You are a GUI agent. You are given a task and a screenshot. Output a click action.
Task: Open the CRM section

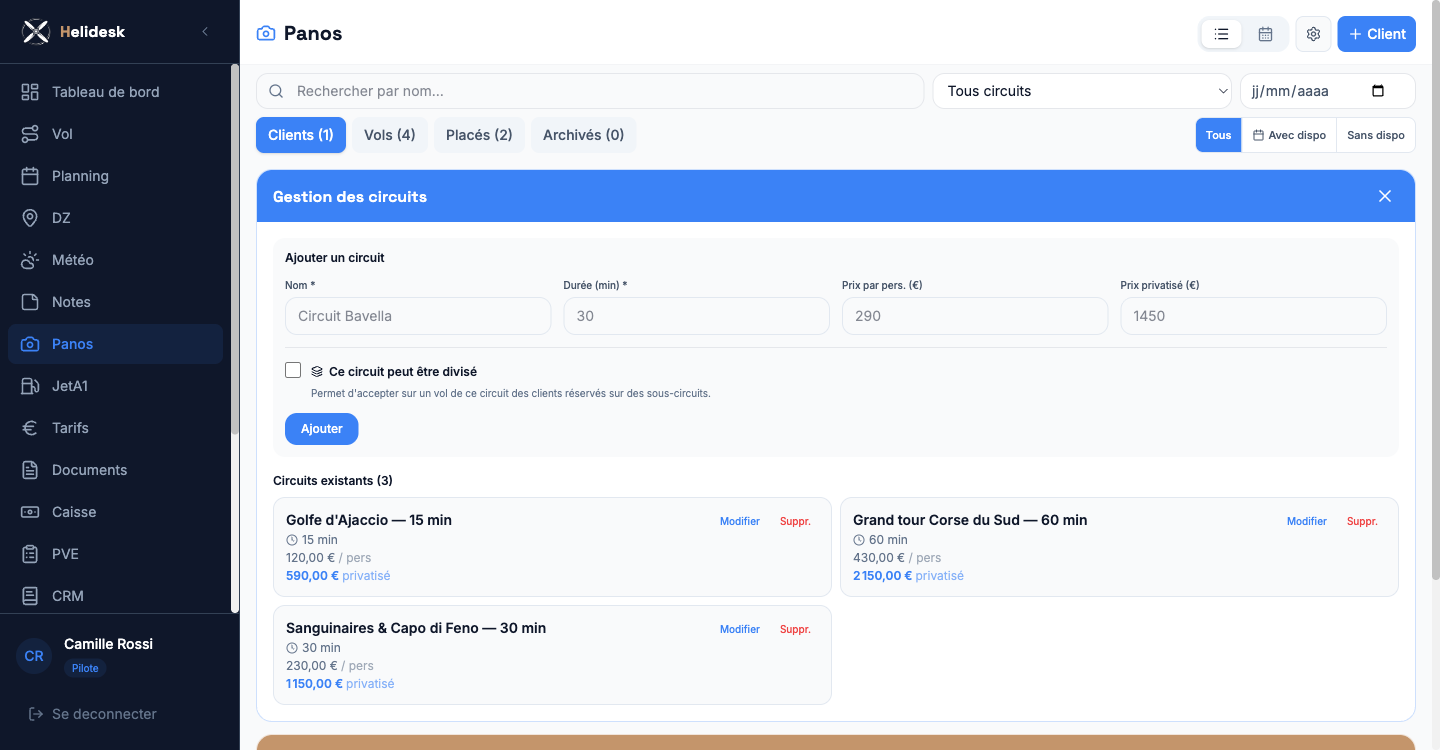click(x=115, y=596)
